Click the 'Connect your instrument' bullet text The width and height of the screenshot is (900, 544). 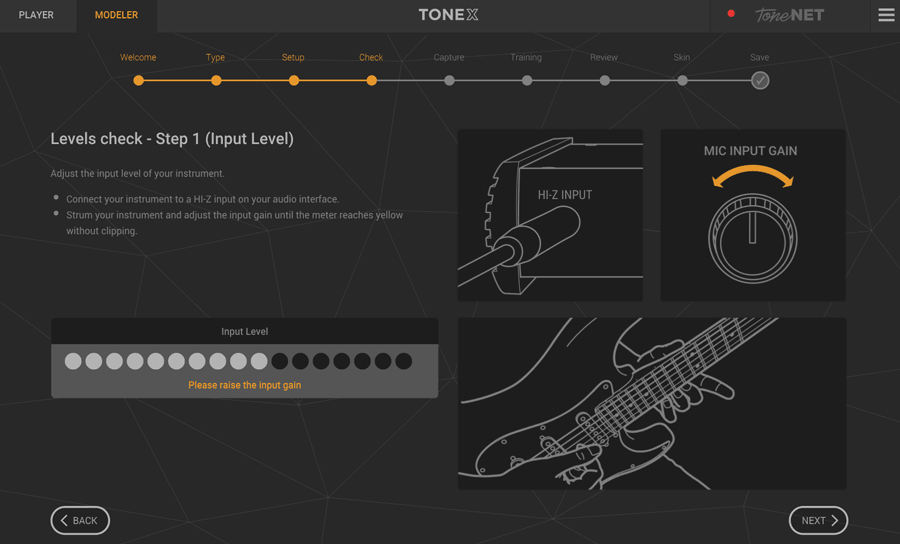203,199
